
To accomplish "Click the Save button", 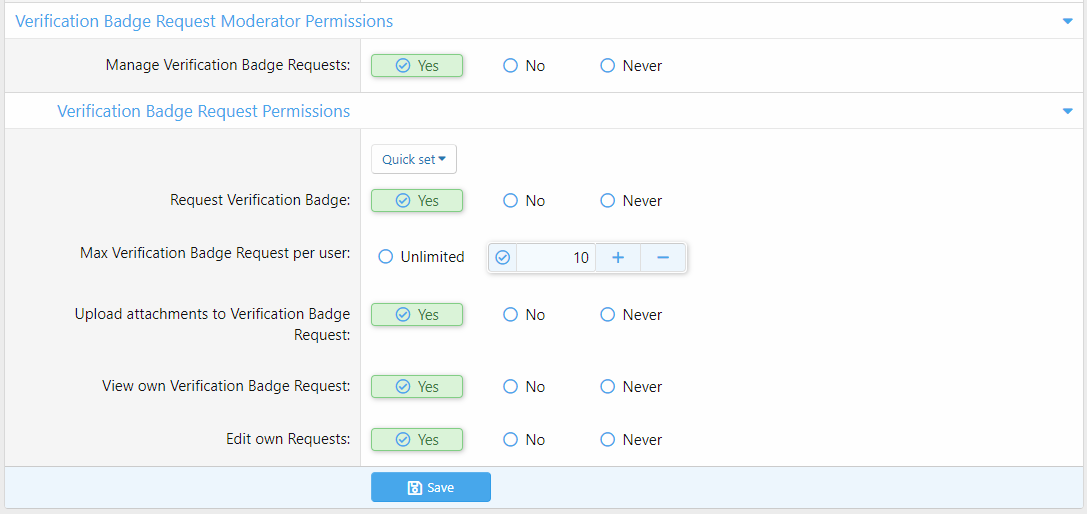I will [431, 488].
